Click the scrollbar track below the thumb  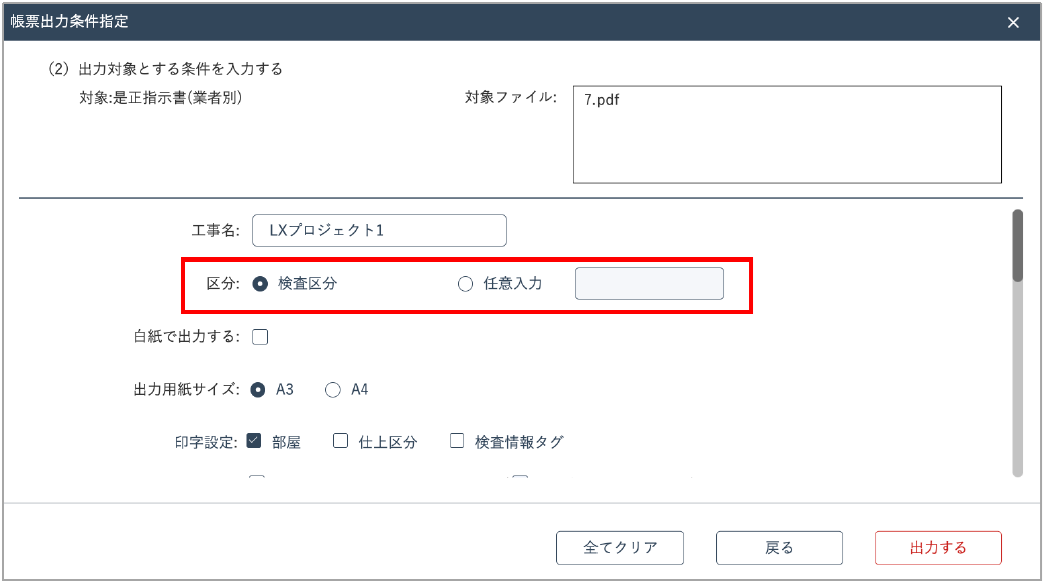[x=1017, y=380]
